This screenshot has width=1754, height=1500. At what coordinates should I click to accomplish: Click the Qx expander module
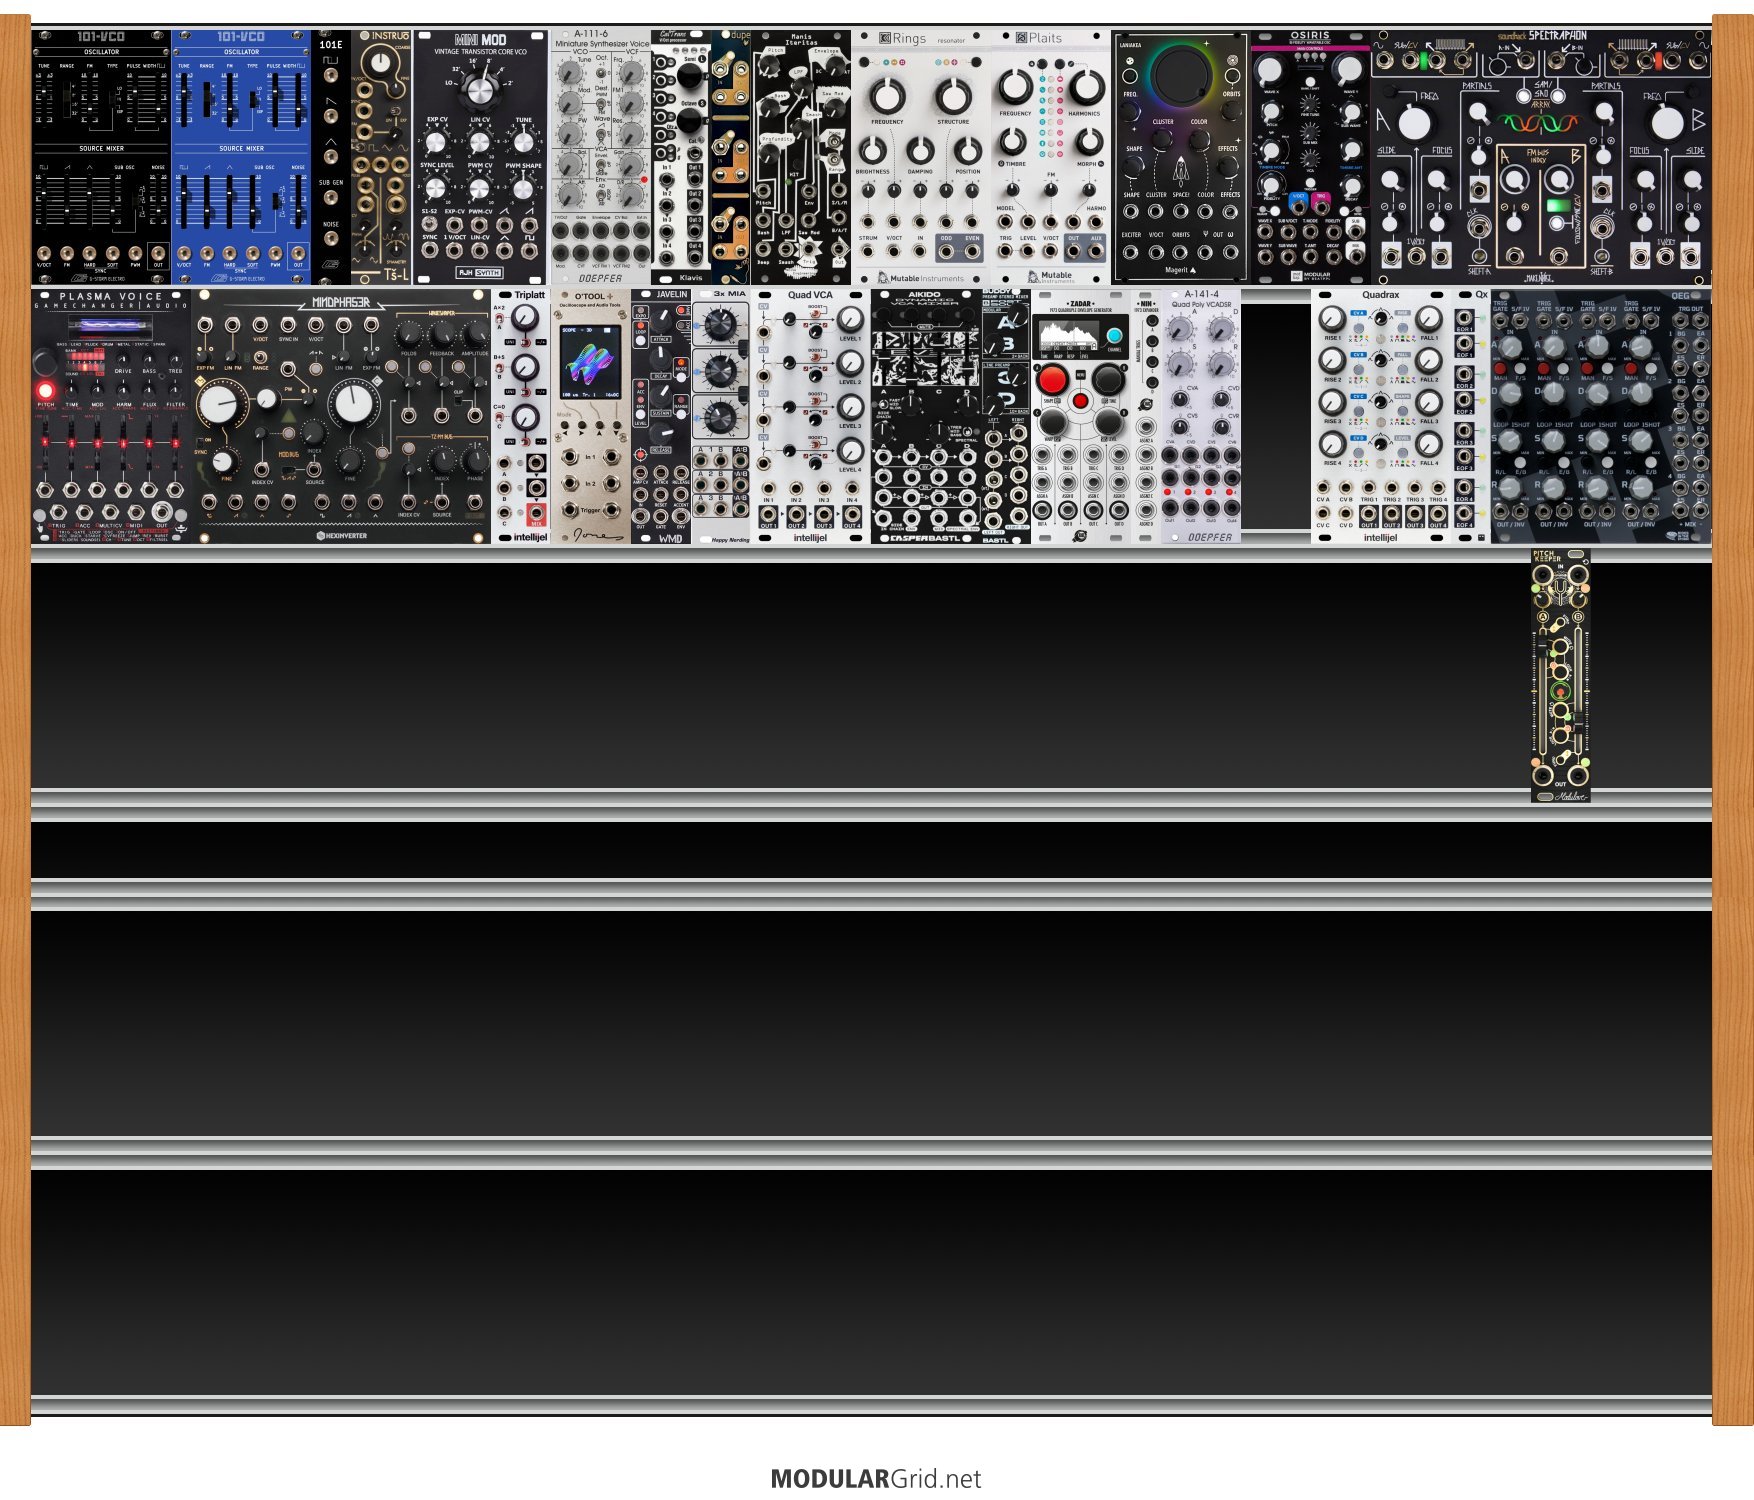1471,417
